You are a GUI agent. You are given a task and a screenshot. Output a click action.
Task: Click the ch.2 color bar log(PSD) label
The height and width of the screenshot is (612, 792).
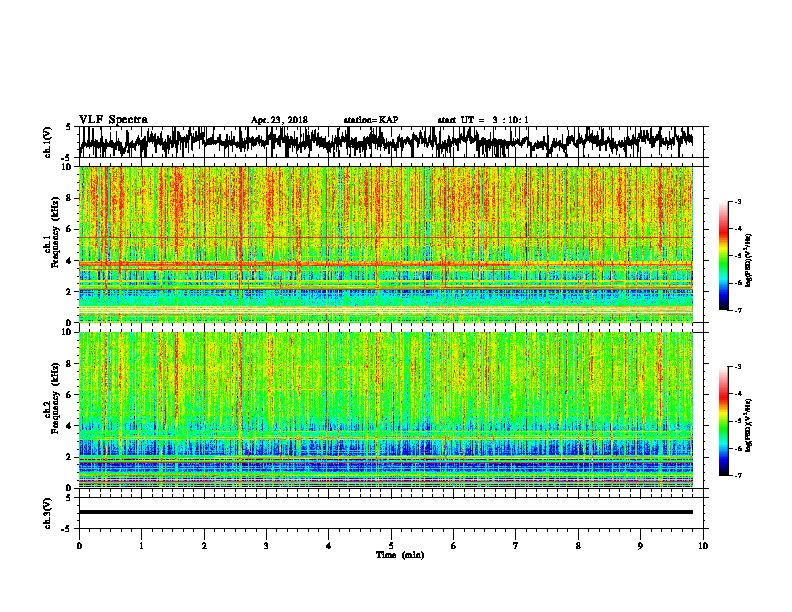(x=749, y=425)
